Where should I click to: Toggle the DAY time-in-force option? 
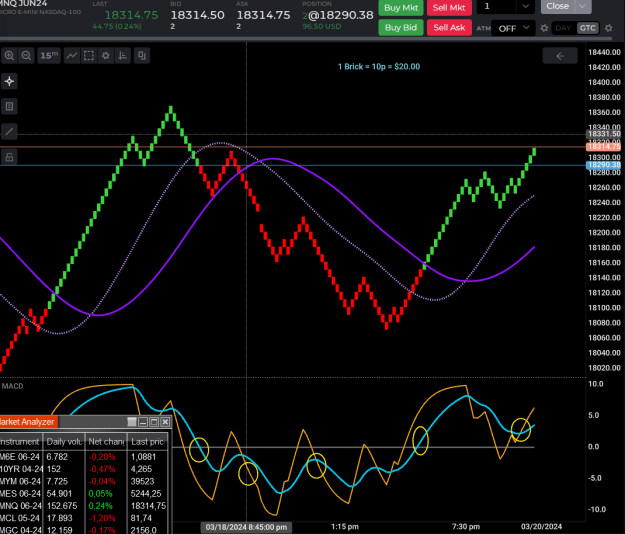[563, 28]
